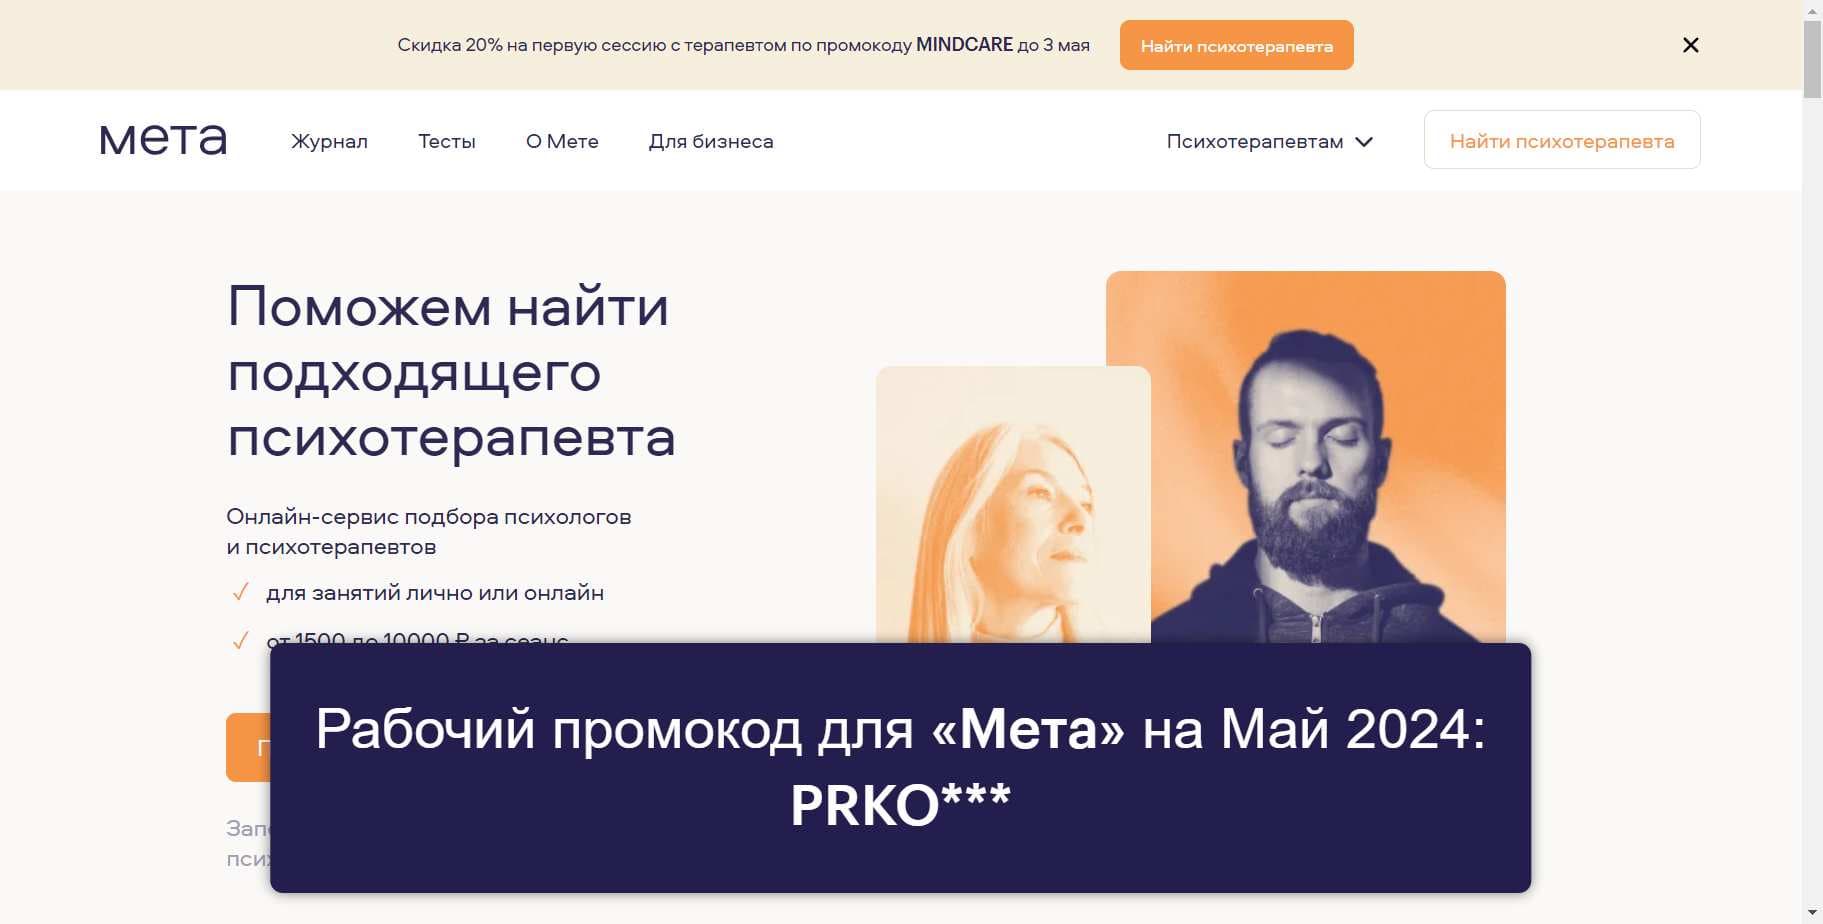
Task: Click the scrollbar down arrow
Action: [x=1812, y=914]
